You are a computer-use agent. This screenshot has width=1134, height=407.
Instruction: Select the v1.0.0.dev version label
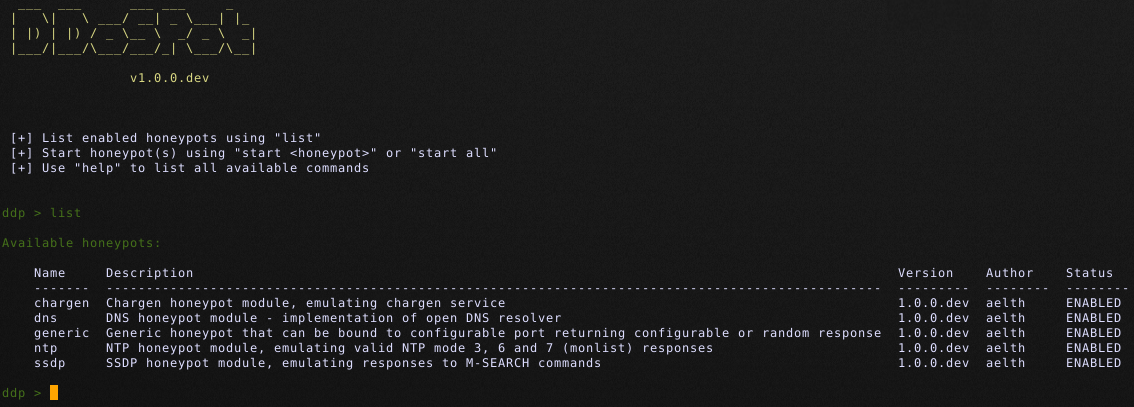point(169,77)
